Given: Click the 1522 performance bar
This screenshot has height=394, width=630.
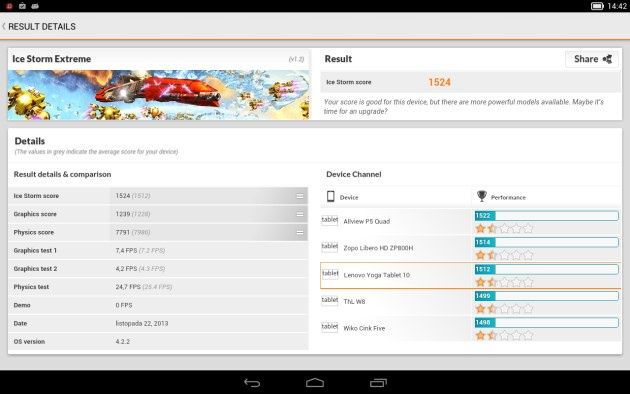Looking at the screenshot, I should 546,216.
